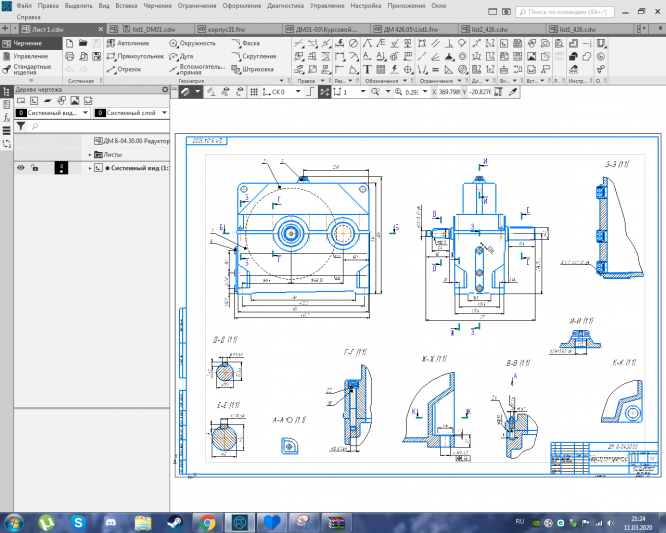Toggle the lock on Системный вид
This screenshot has width=666, height=533.
34,168
